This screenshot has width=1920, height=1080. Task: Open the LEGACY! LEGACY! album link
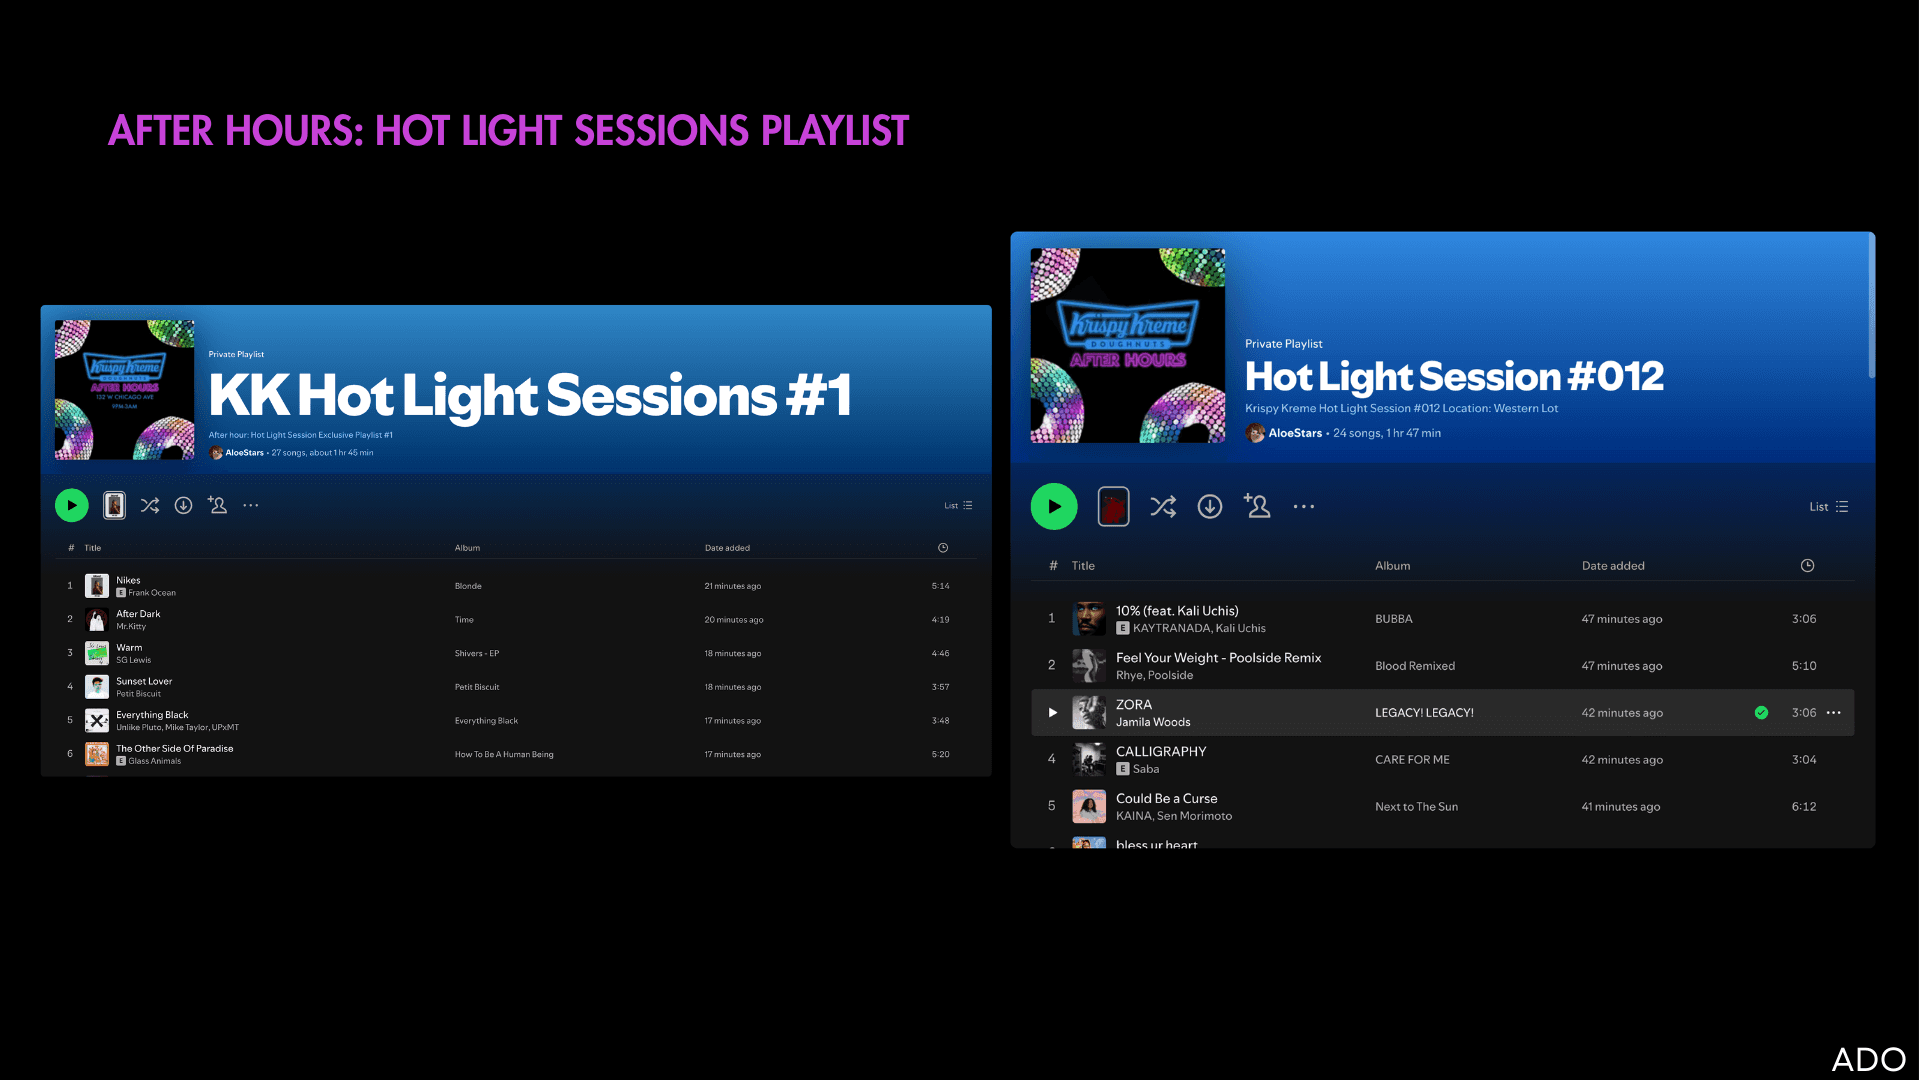pyautogui.click(x=1424, y=713)
